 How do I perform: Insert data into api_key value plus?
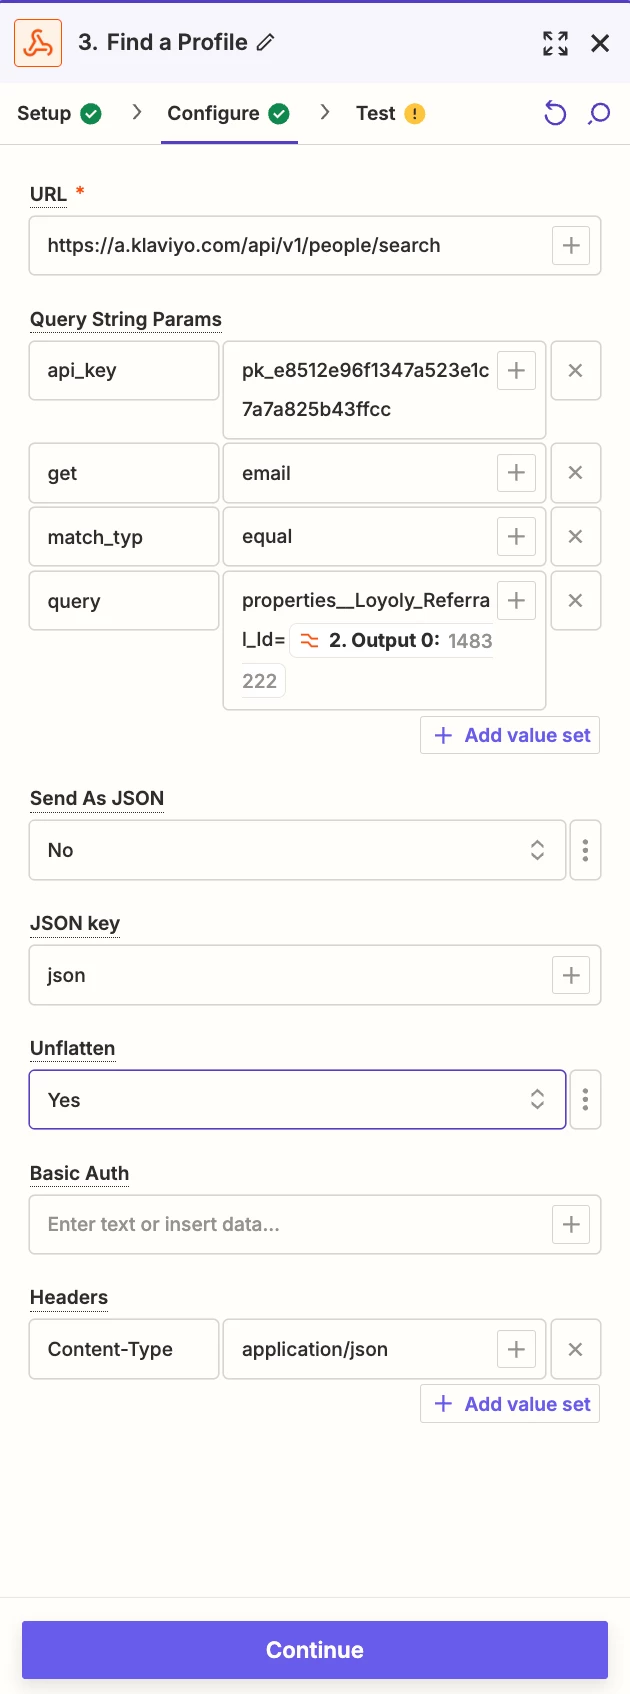516,370
